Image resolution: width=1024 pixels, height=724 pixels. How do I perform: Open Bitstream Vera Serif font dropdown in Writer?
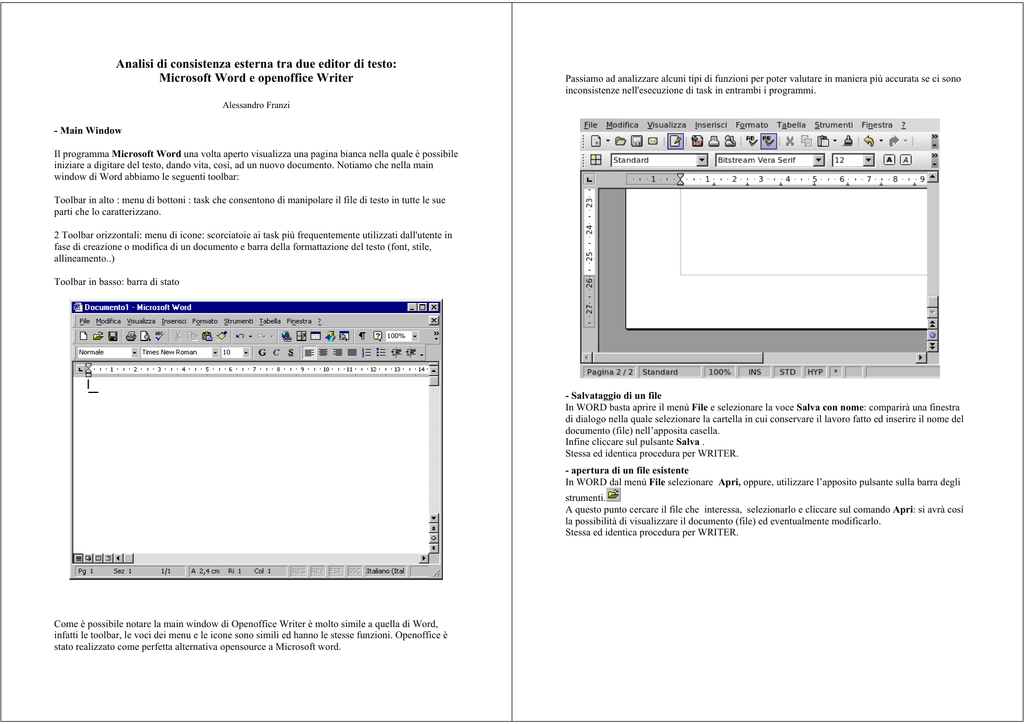point(818,160)
